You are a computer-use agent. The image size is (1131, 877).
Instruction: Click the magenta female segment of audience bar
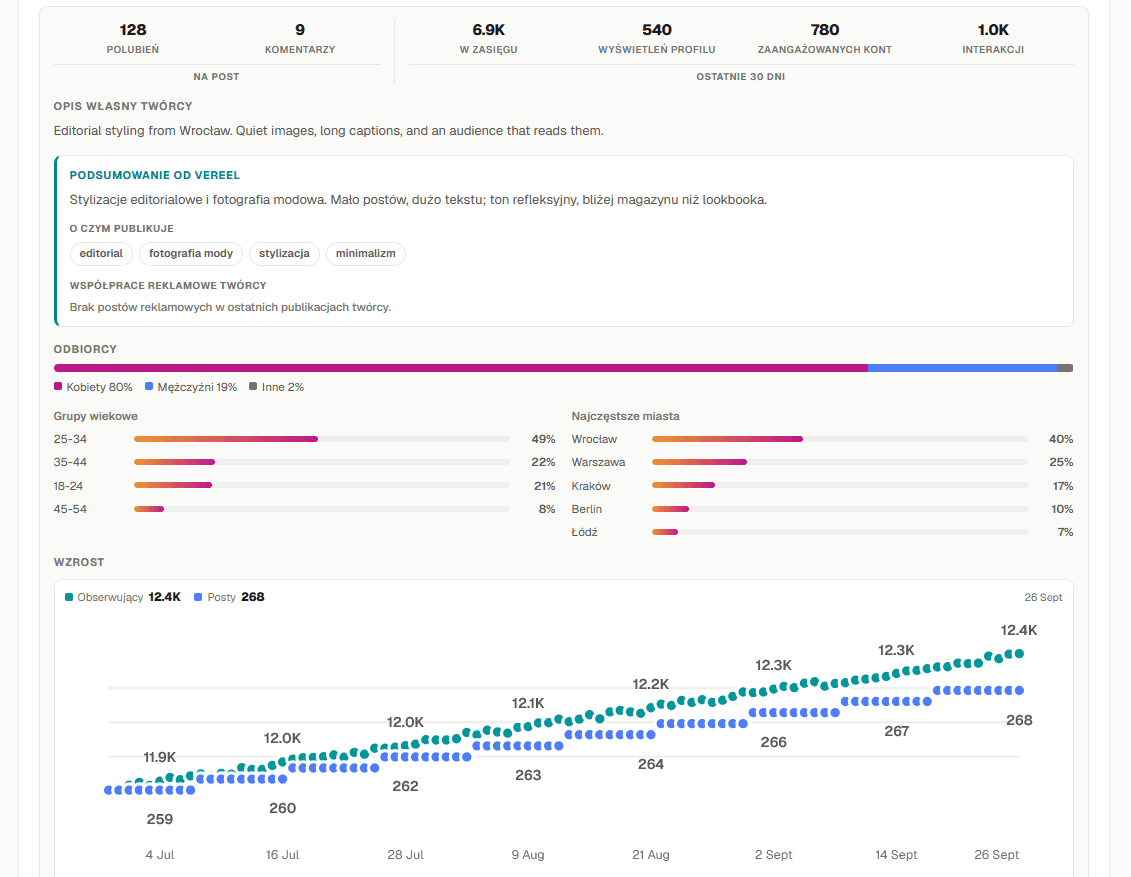click(x=461, y=368)
